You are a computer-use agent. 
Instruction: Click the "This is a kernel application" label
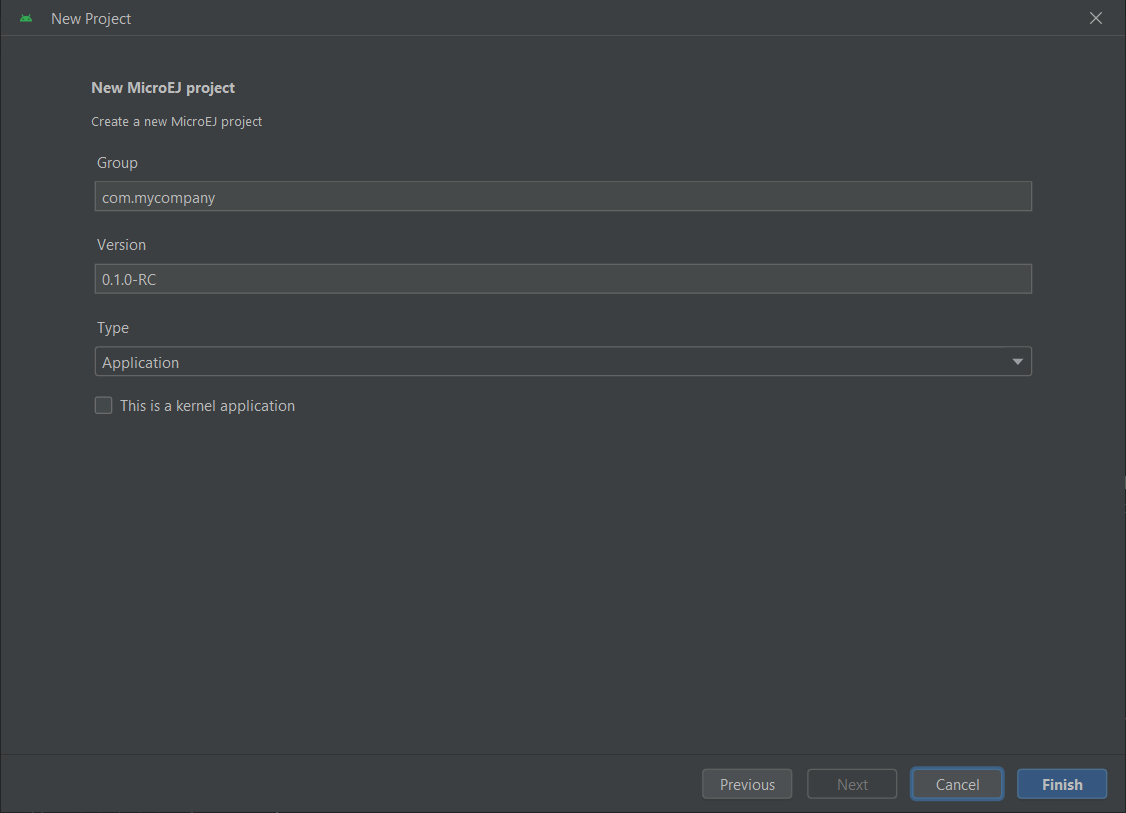click(x=207, y=406)
